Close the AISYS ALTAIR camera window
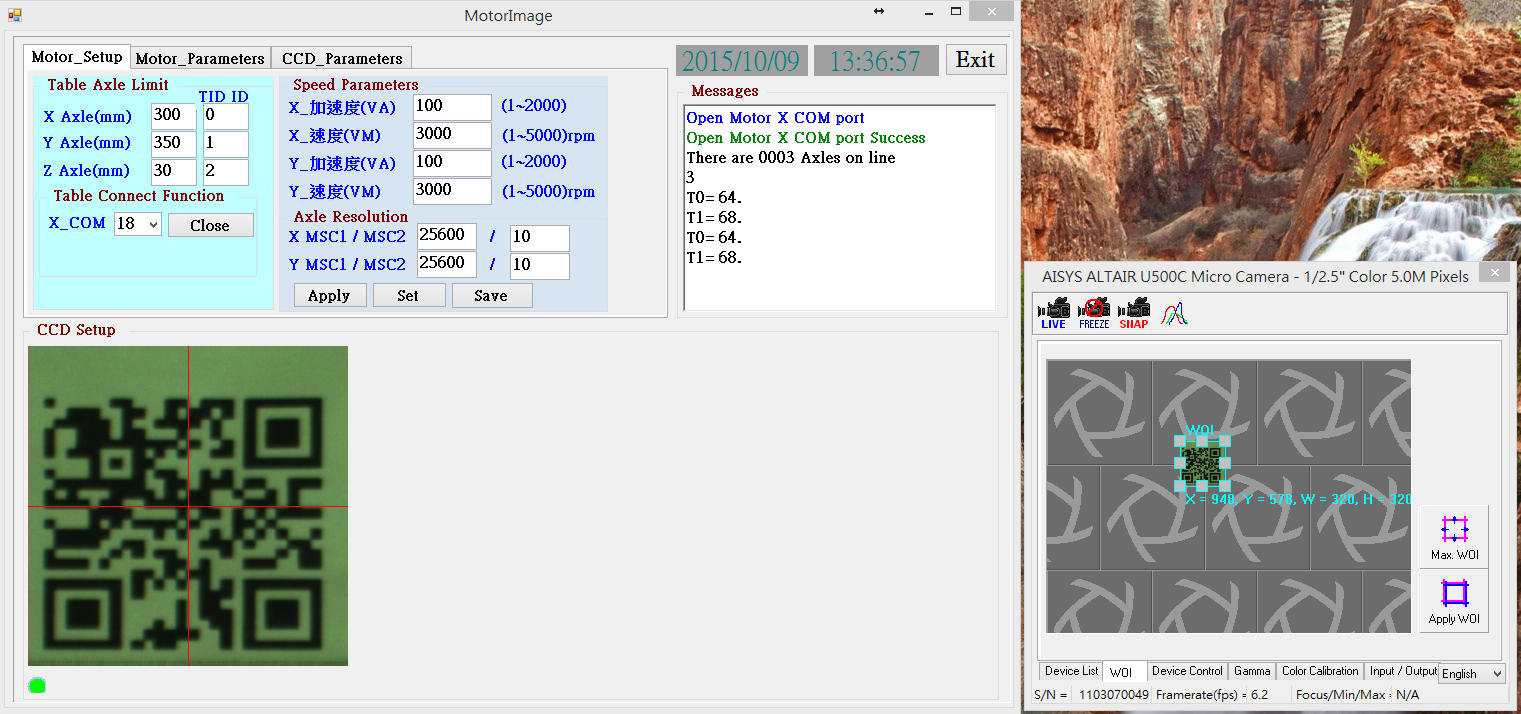 [x=1495, y=272]
